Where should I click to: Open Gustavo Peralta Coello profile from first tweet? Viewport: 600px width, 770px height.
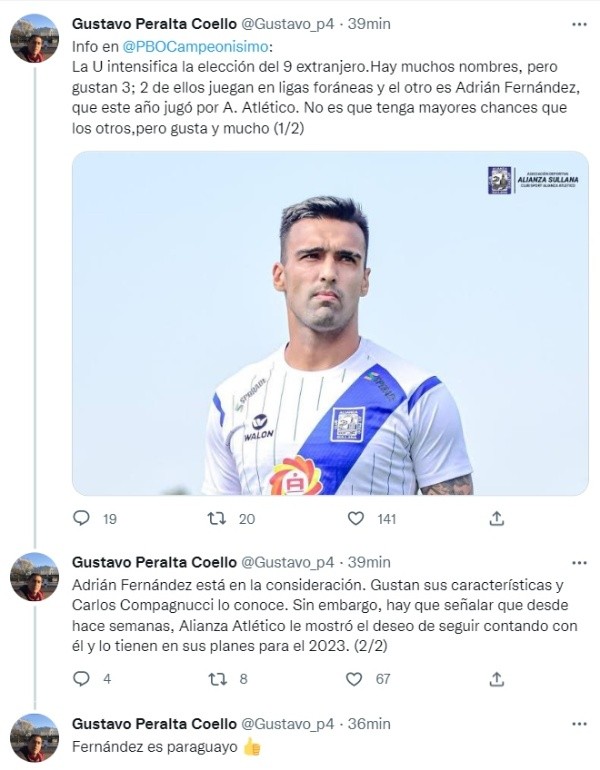pos(155,23)
